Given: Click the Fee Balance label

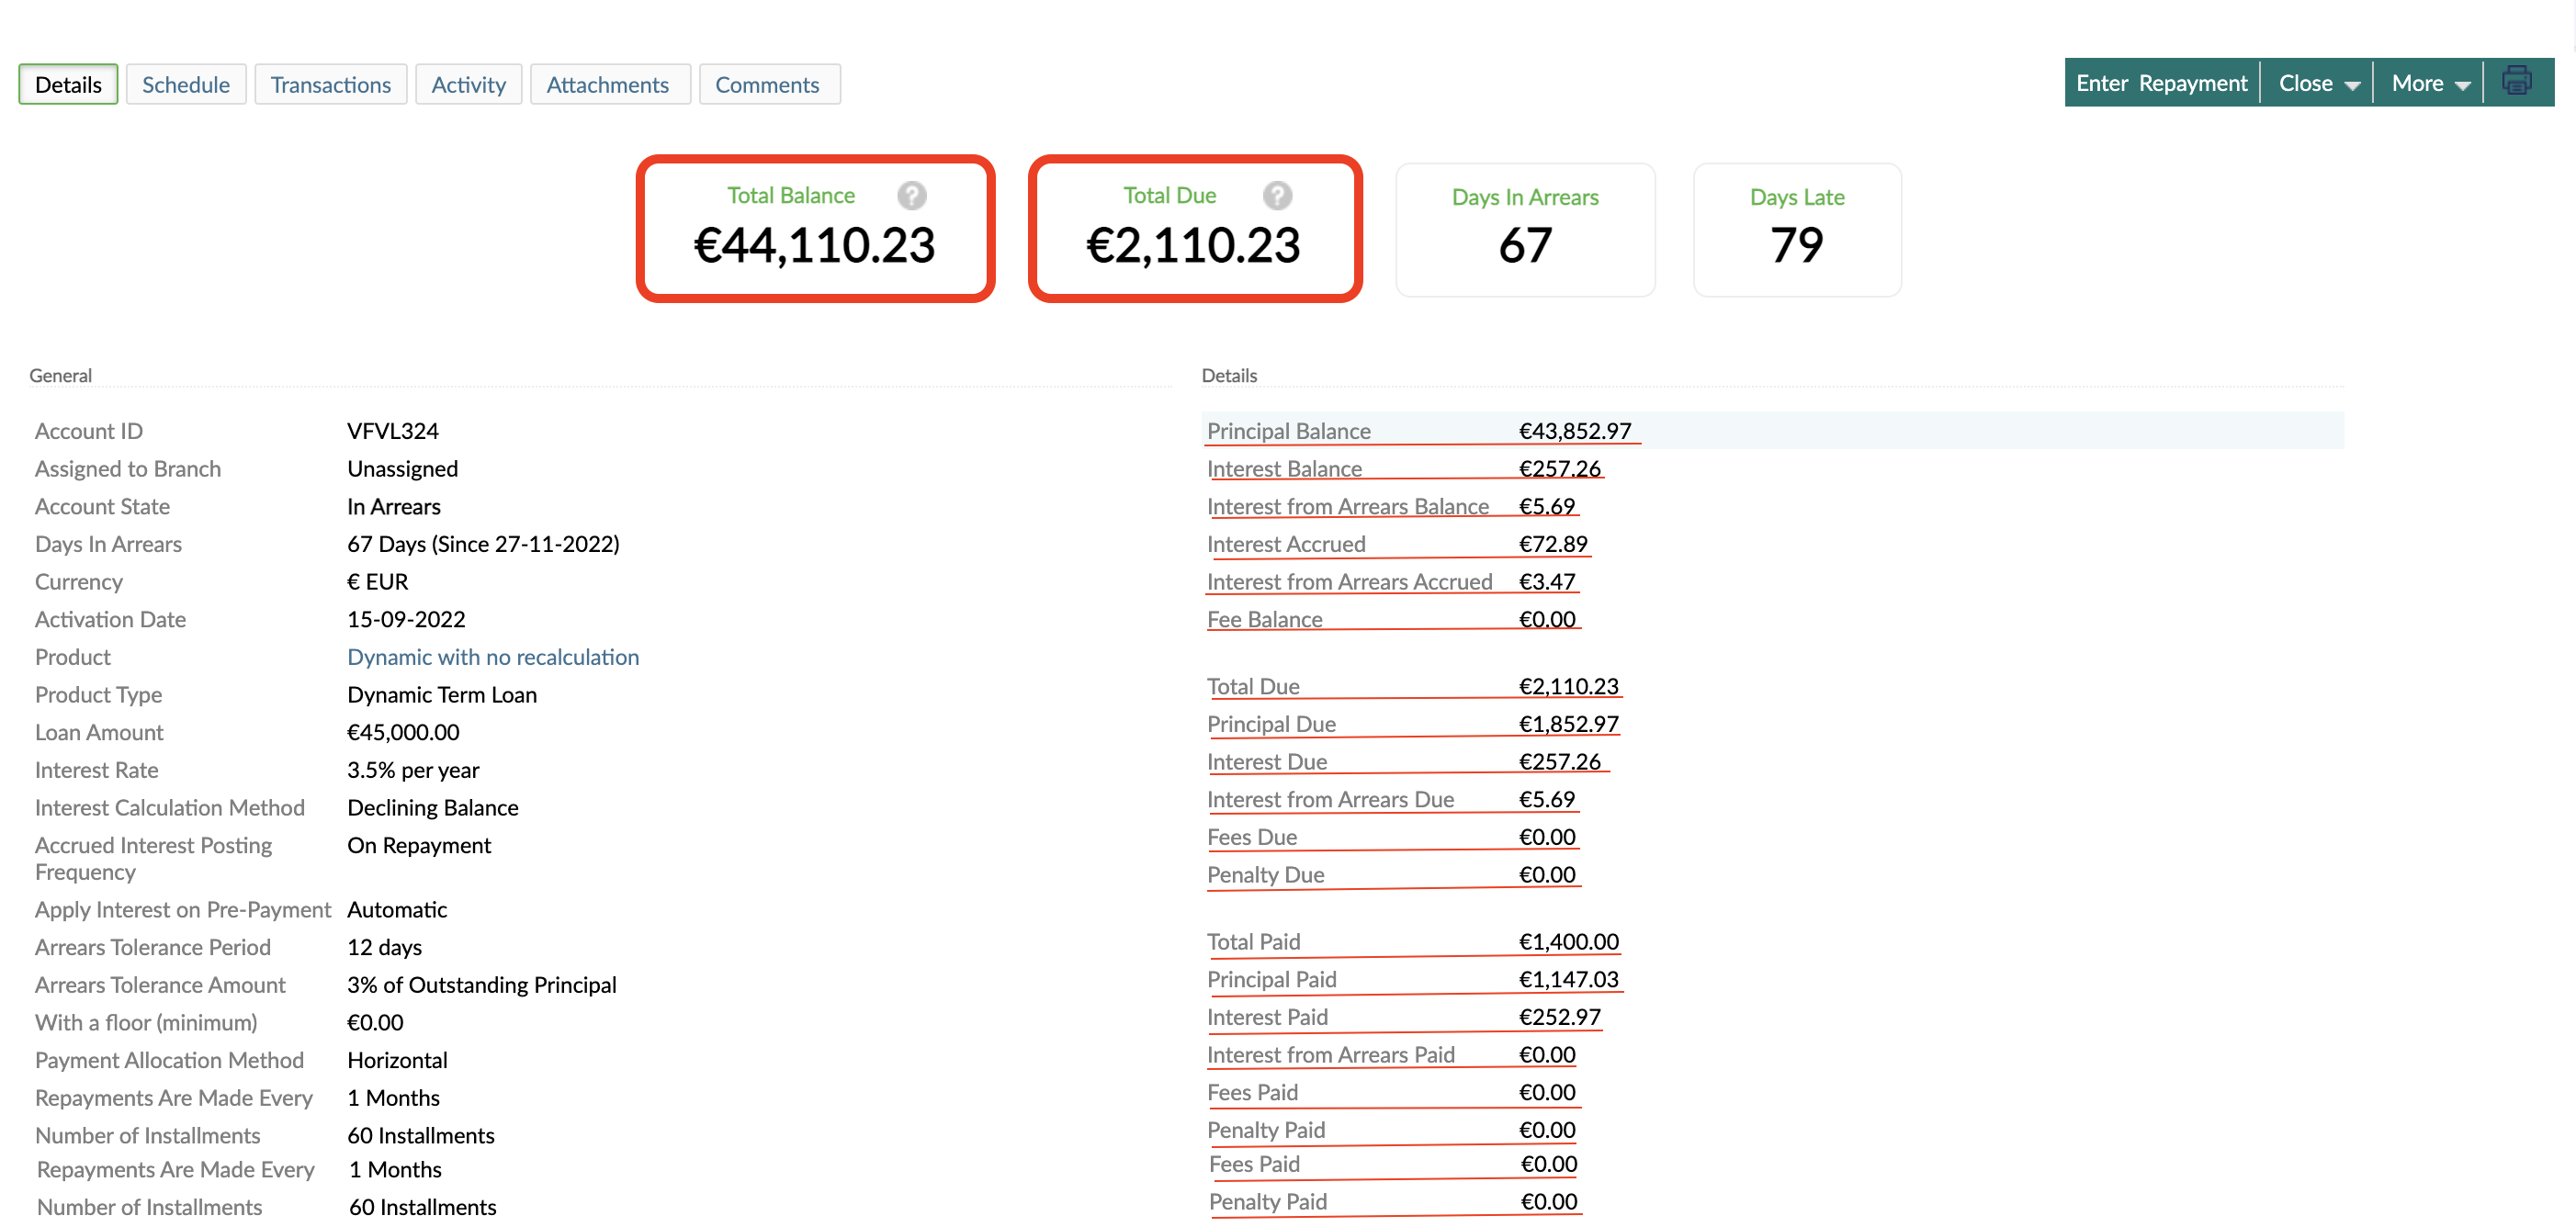Looking at the screenshot, I should point(1265,619).
